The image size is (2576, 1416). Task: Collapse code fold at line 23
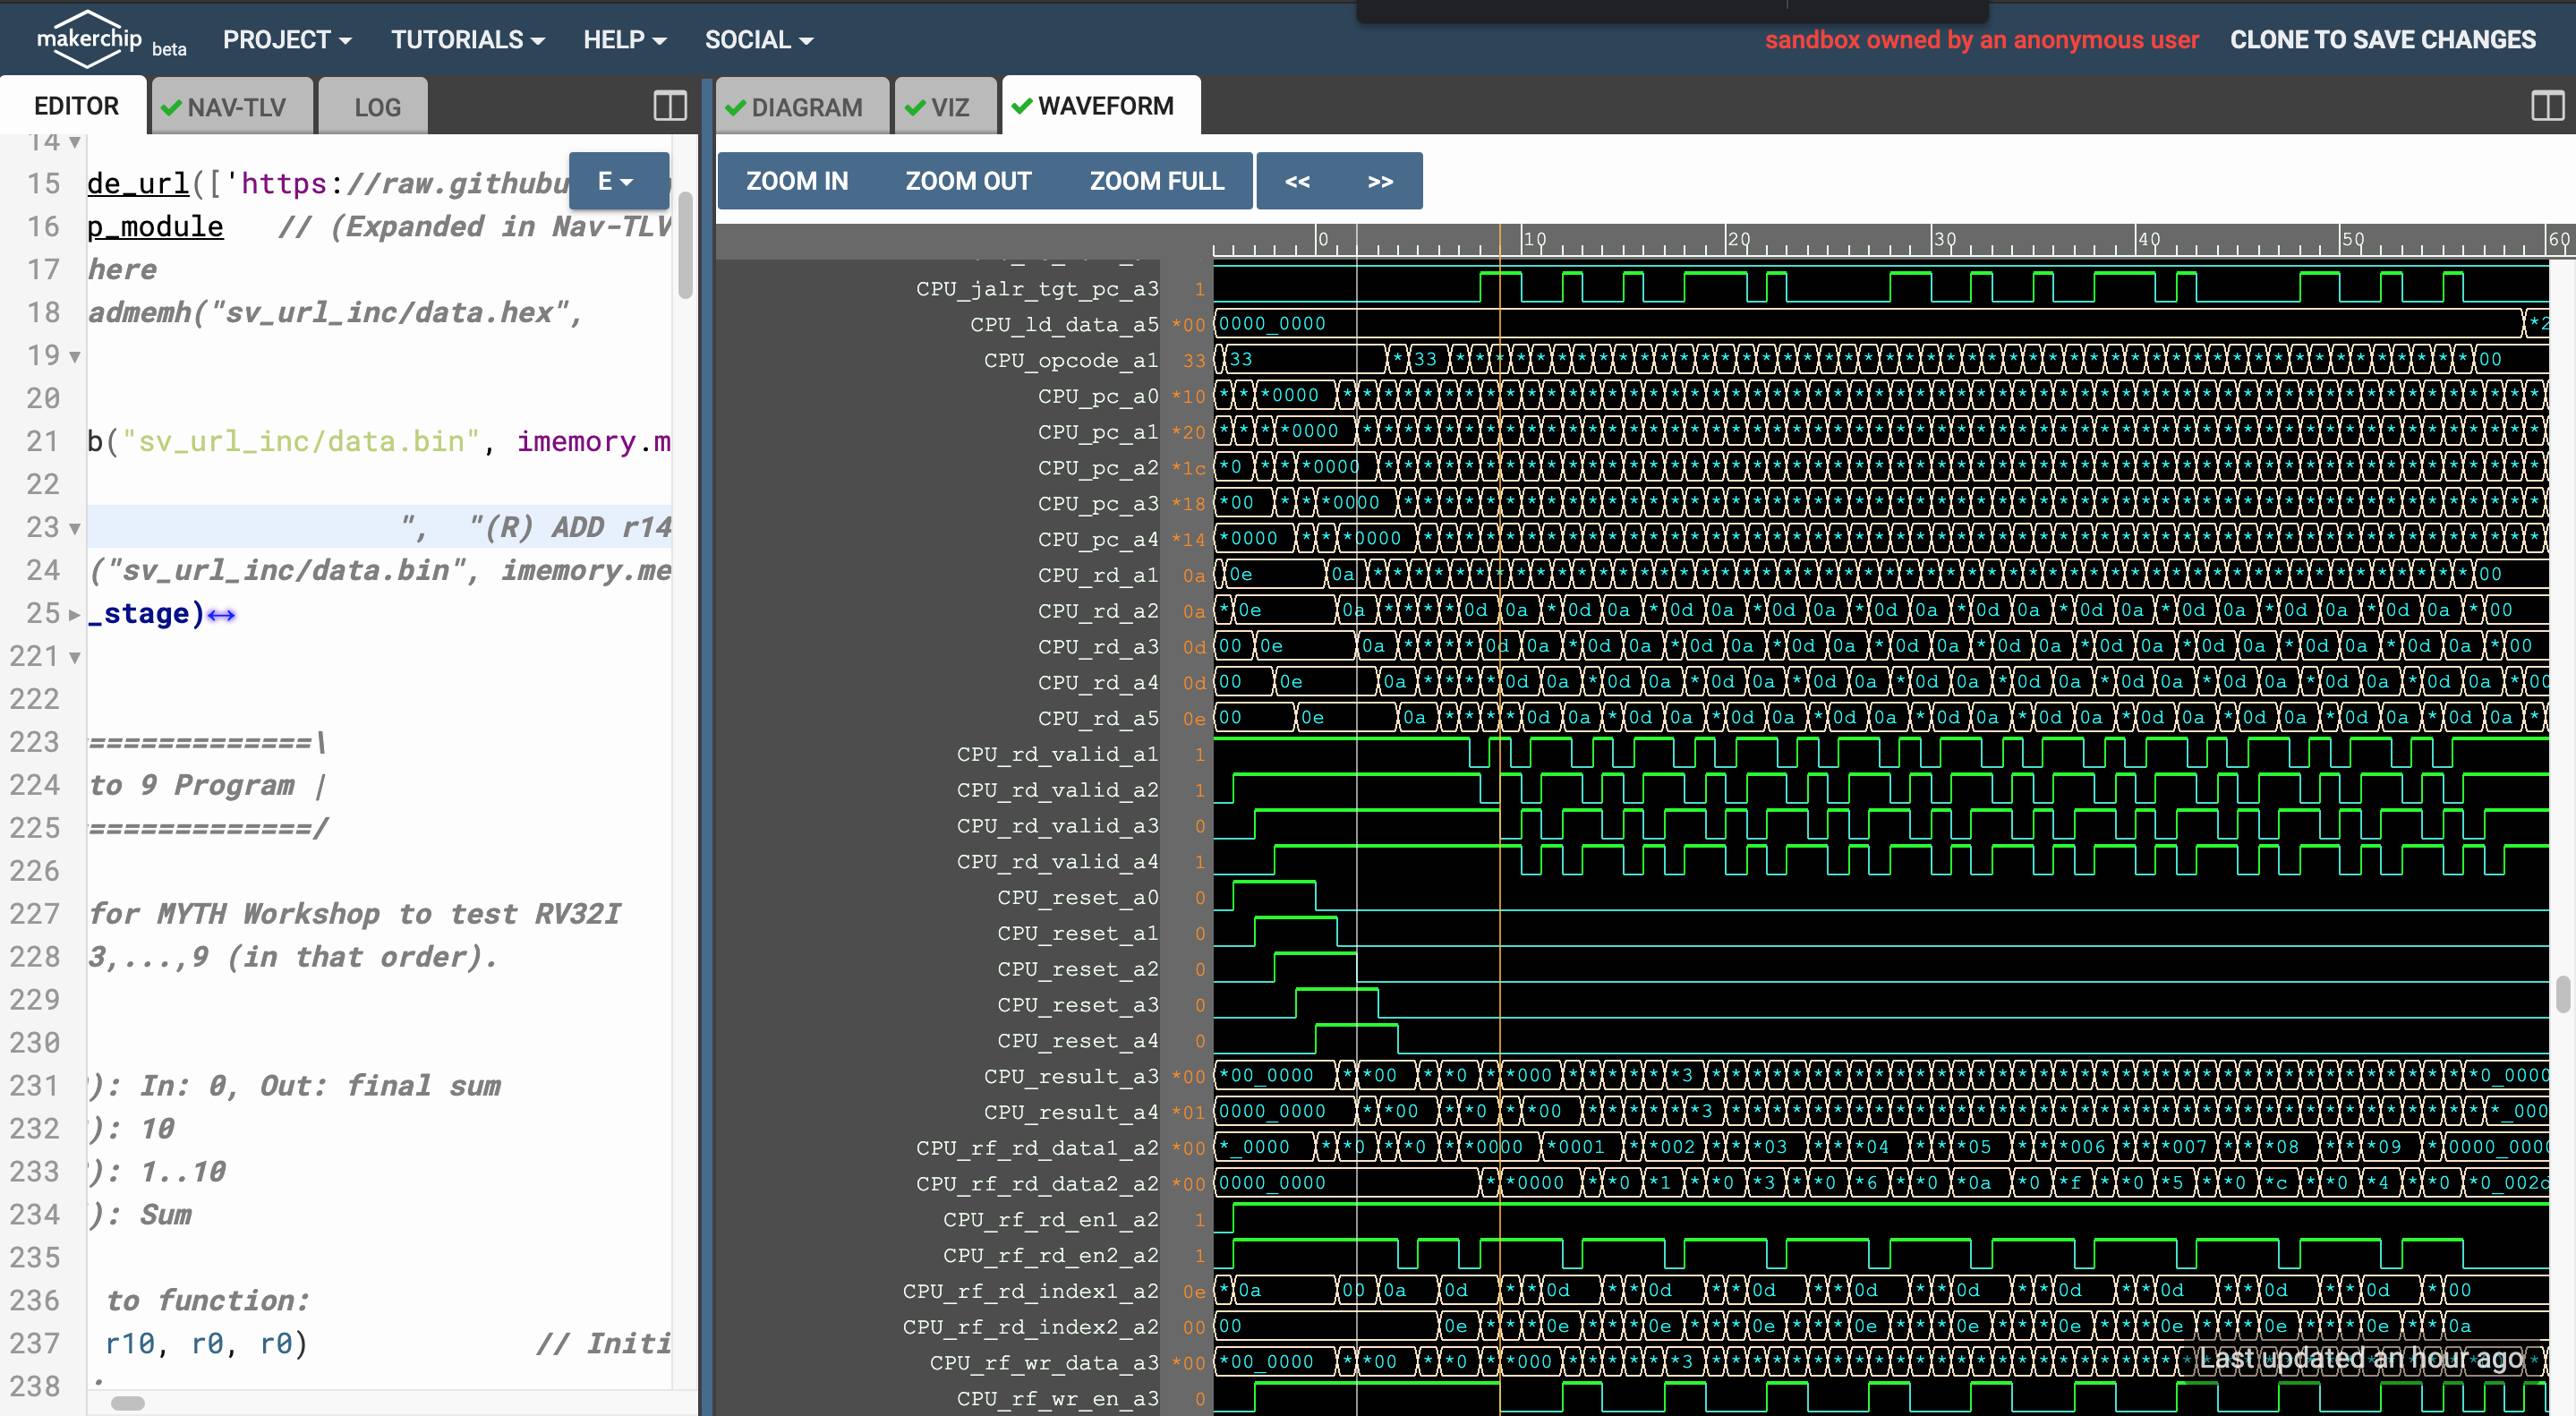pyautogui.click(x=75, y=528)
